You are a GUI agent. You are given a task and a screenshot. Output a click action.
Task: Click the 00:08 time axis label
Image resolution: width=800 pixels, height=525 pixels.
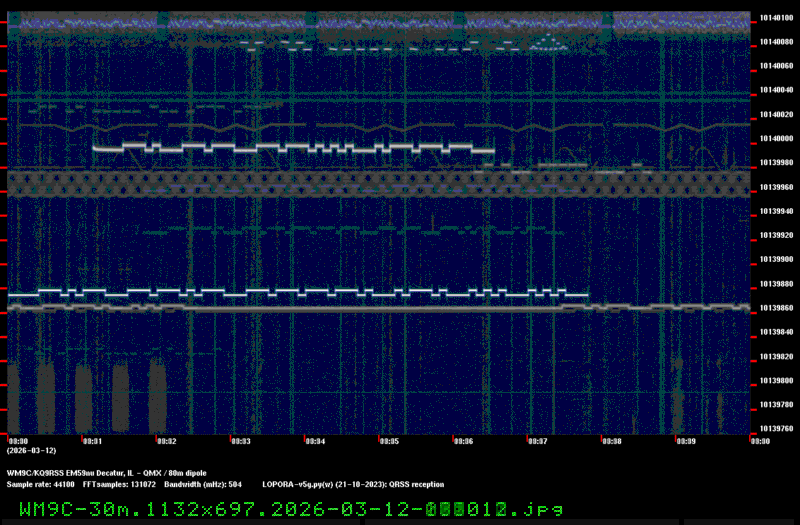(x=612, y=441)
